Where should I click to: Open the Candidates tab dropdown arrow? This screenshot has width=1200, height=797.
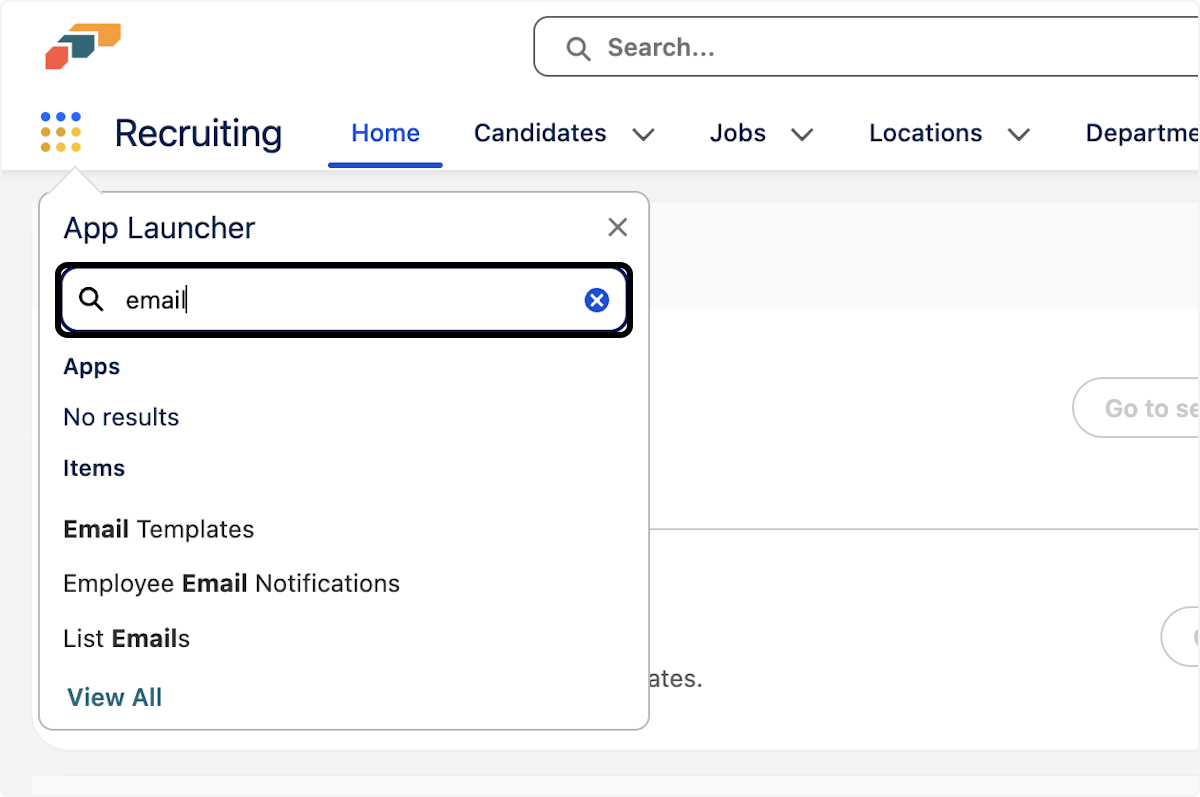point(645,133)
